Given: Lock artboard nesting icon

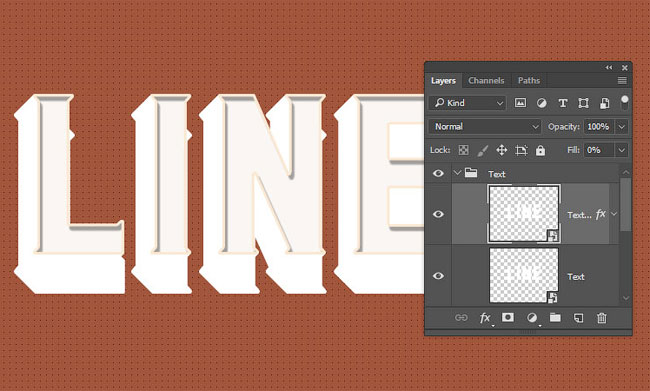Looking at the screenshot, I should pos(521,150).
